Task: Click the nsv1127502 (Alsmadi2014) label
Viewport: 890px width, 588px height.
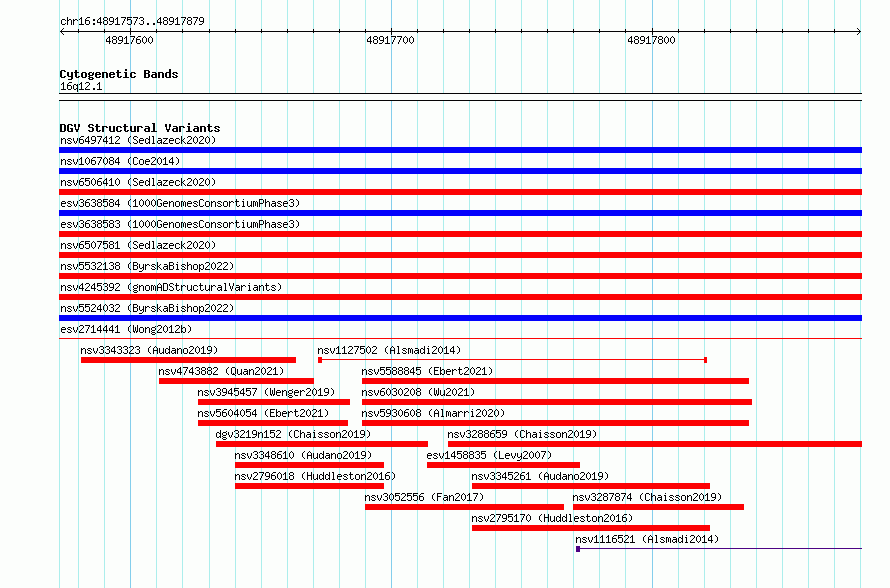Action: (x=389, y=350)
